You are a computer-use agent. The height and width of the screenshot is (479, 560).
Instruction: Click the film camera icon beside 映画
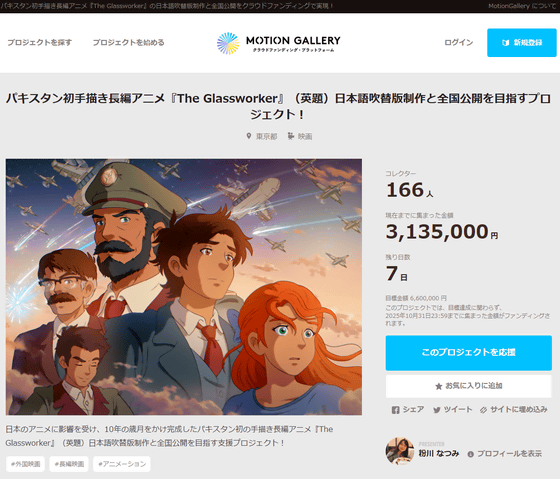291,136
